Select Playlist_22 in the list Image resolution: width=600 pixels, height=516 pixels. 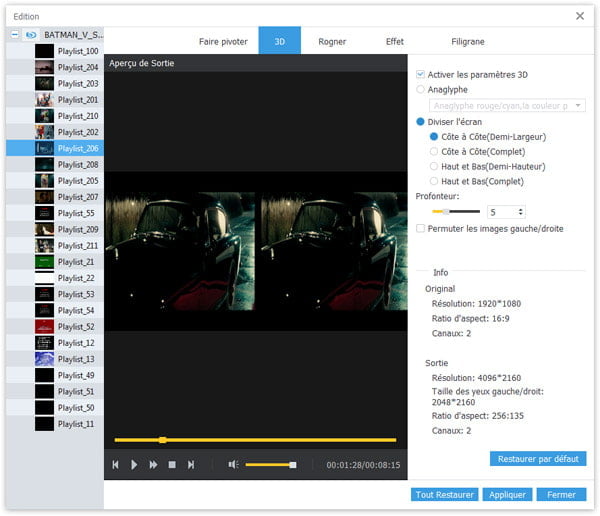55,278
